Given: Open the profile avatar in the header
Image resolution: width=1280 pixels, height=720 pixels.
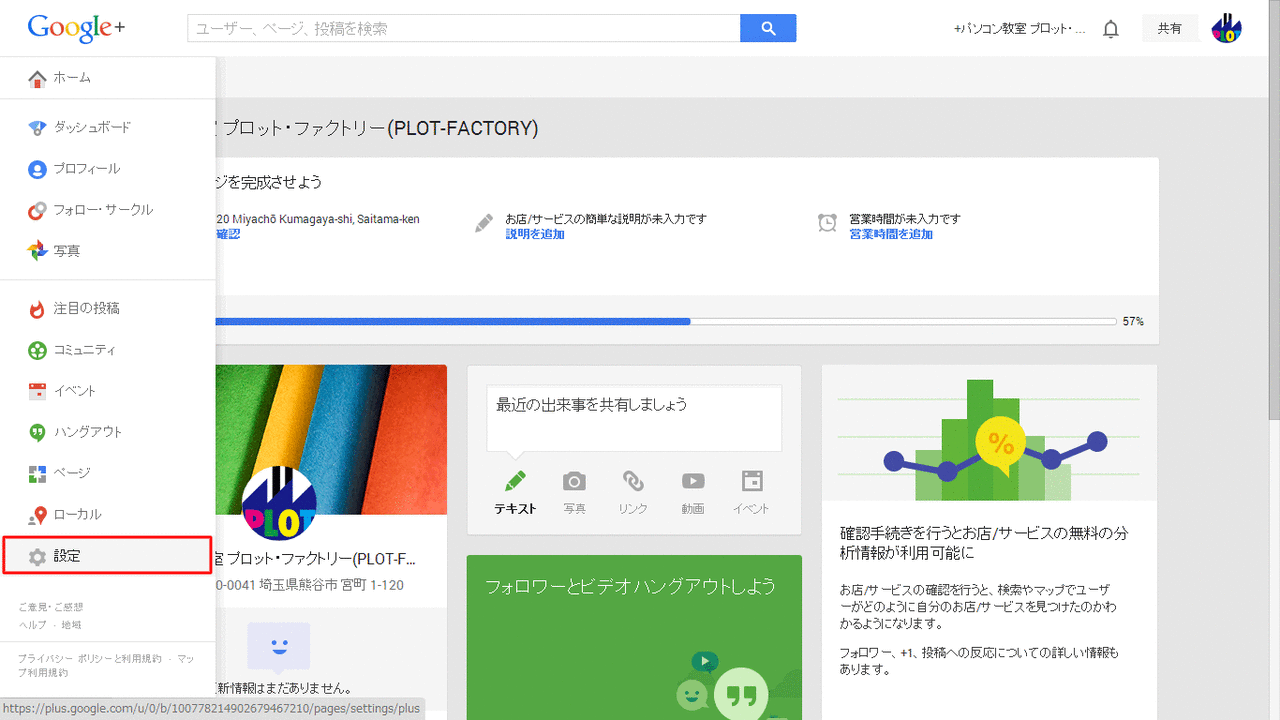Looking at the screenshot, I should tap(1226, 28).
